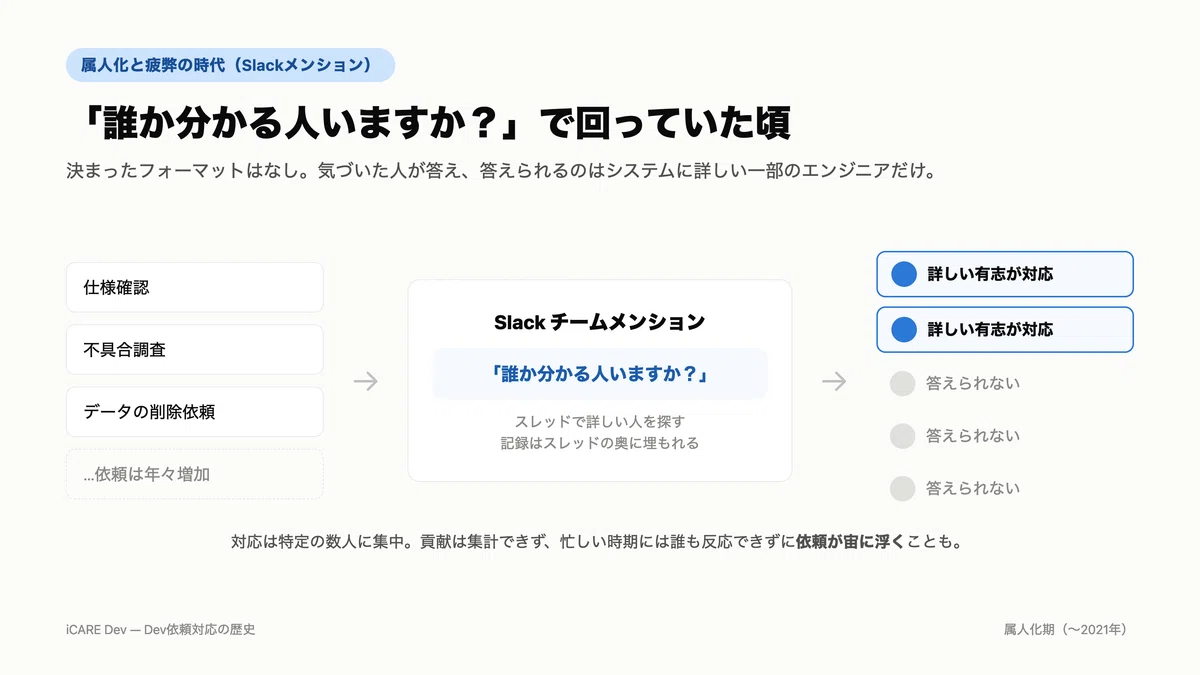The image size is (1200, 675).
Task: Click the データの削除依頼 card
Action: point(195,412)
